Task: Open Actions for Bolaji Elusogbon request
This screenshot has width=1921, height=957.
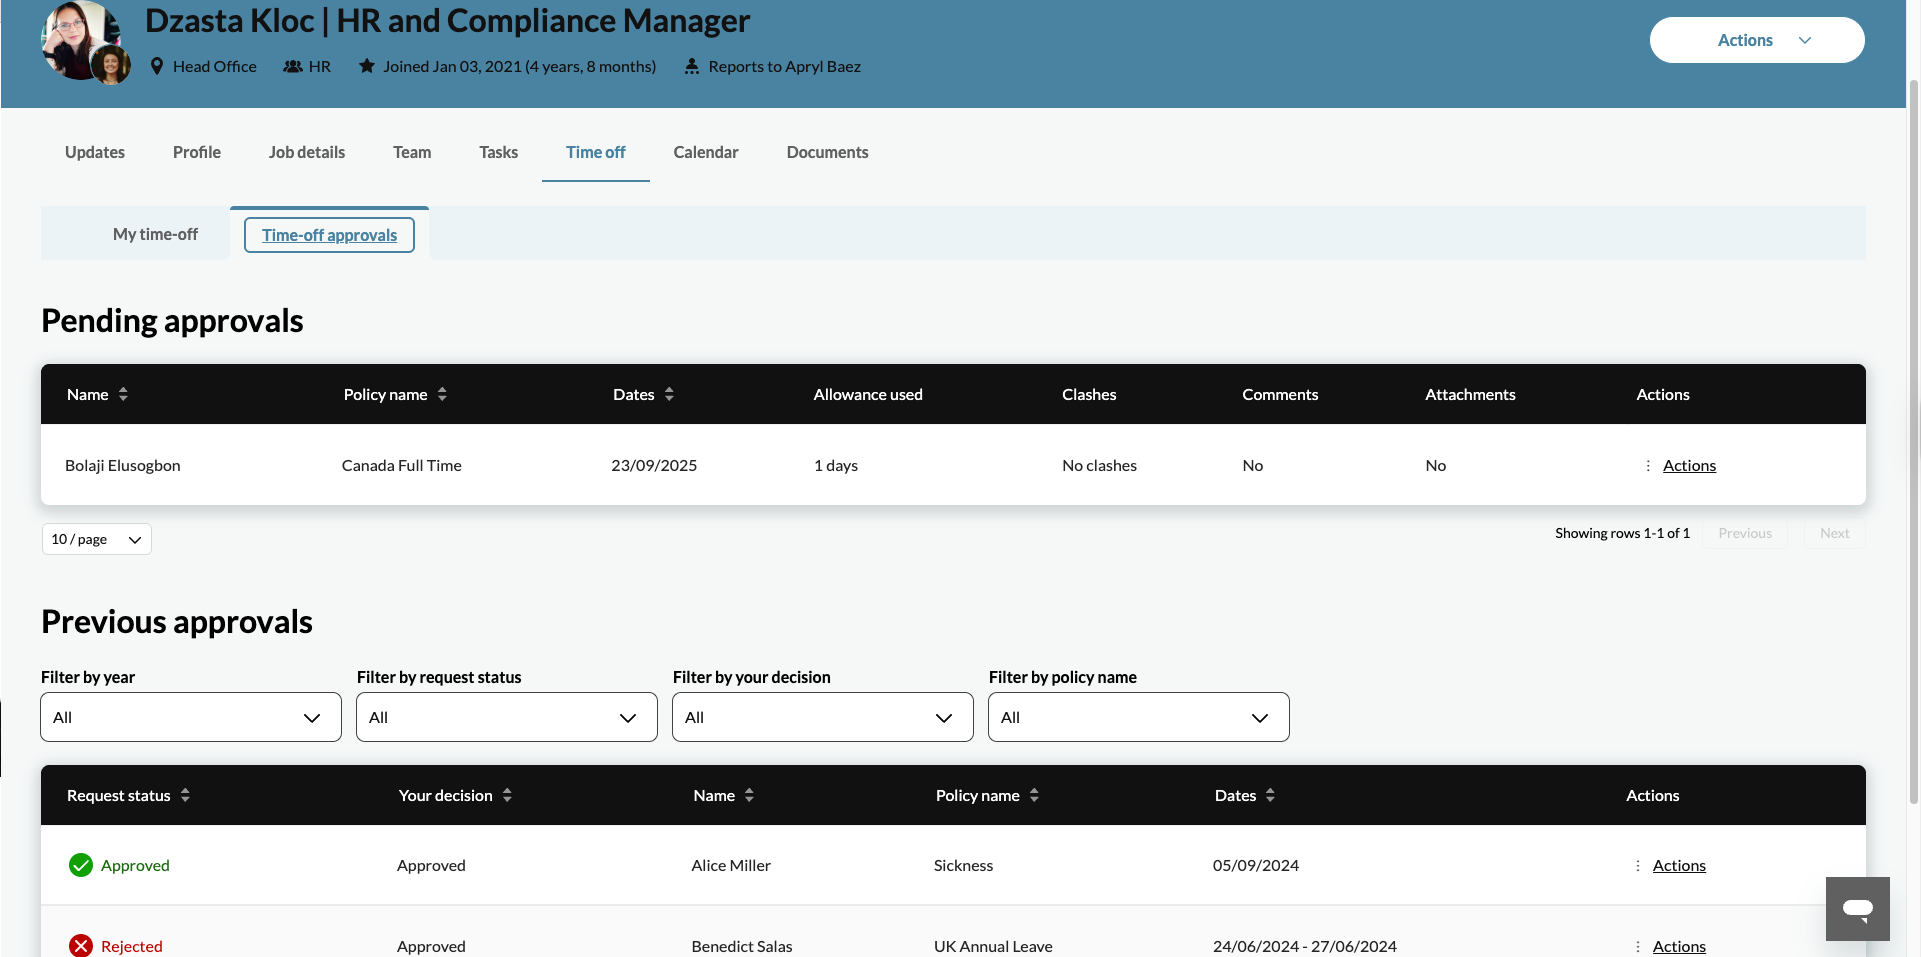Action: [x=1688, y=465]
